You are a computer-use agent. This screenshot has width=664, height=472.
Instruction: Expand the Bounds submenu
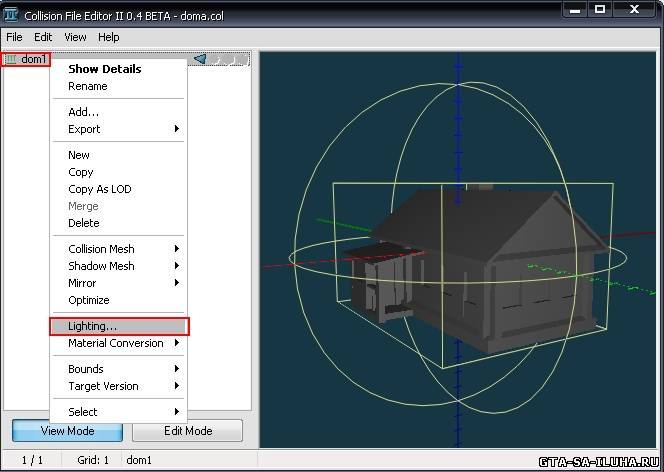(x=119, y=369)
